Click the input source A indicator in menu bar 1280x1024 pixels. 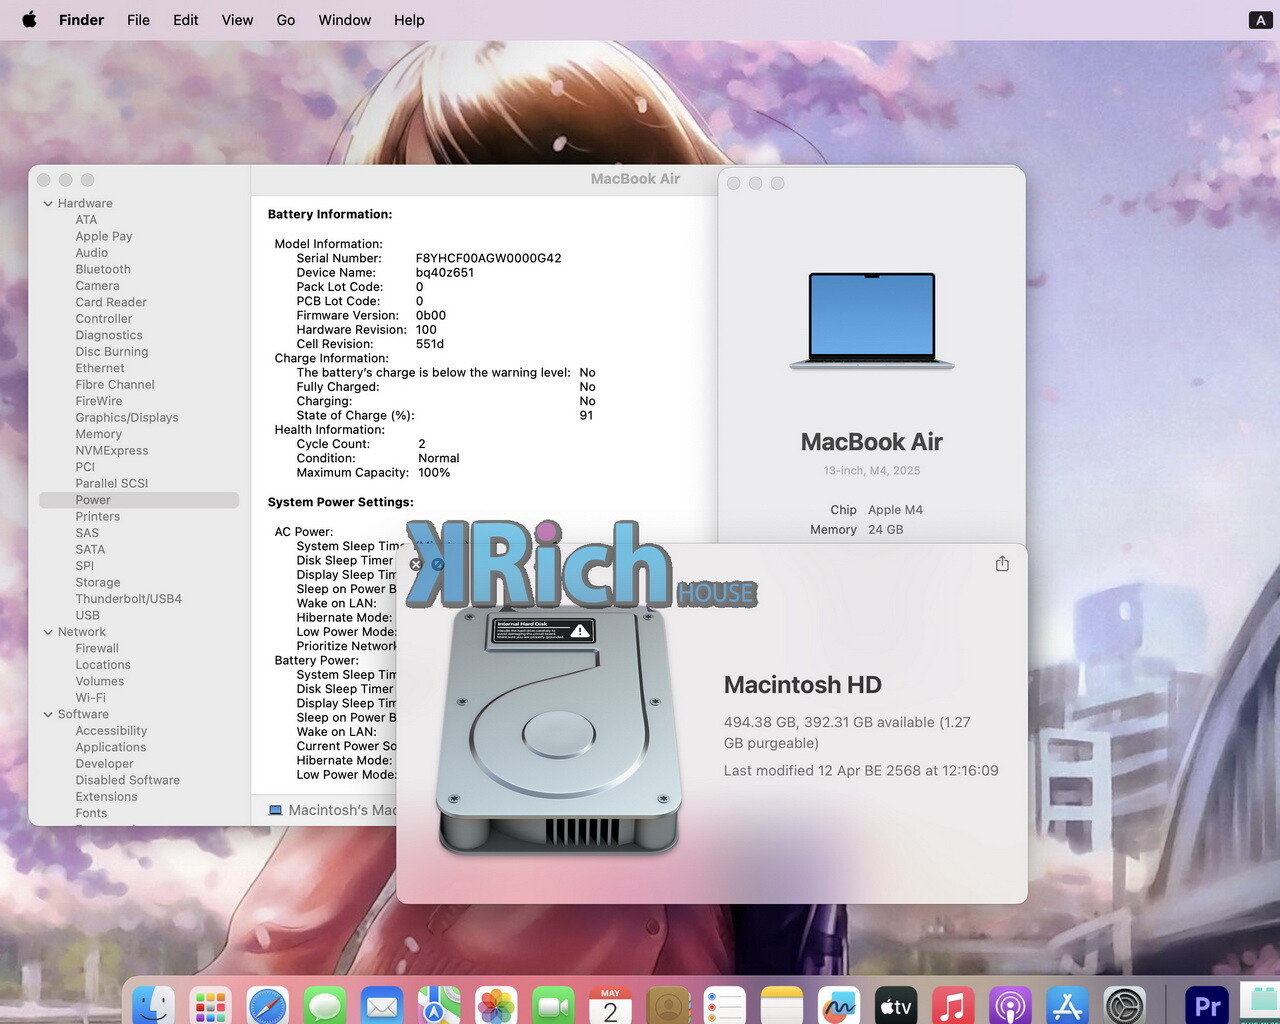coord(1260,20)
